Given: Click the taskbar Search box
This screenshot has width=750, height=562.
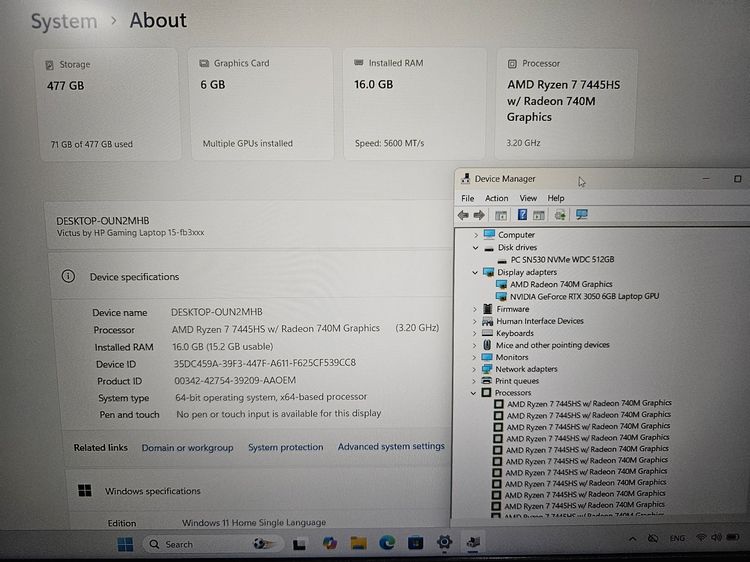Looking at the screenshot, I should tap(213, 544).
